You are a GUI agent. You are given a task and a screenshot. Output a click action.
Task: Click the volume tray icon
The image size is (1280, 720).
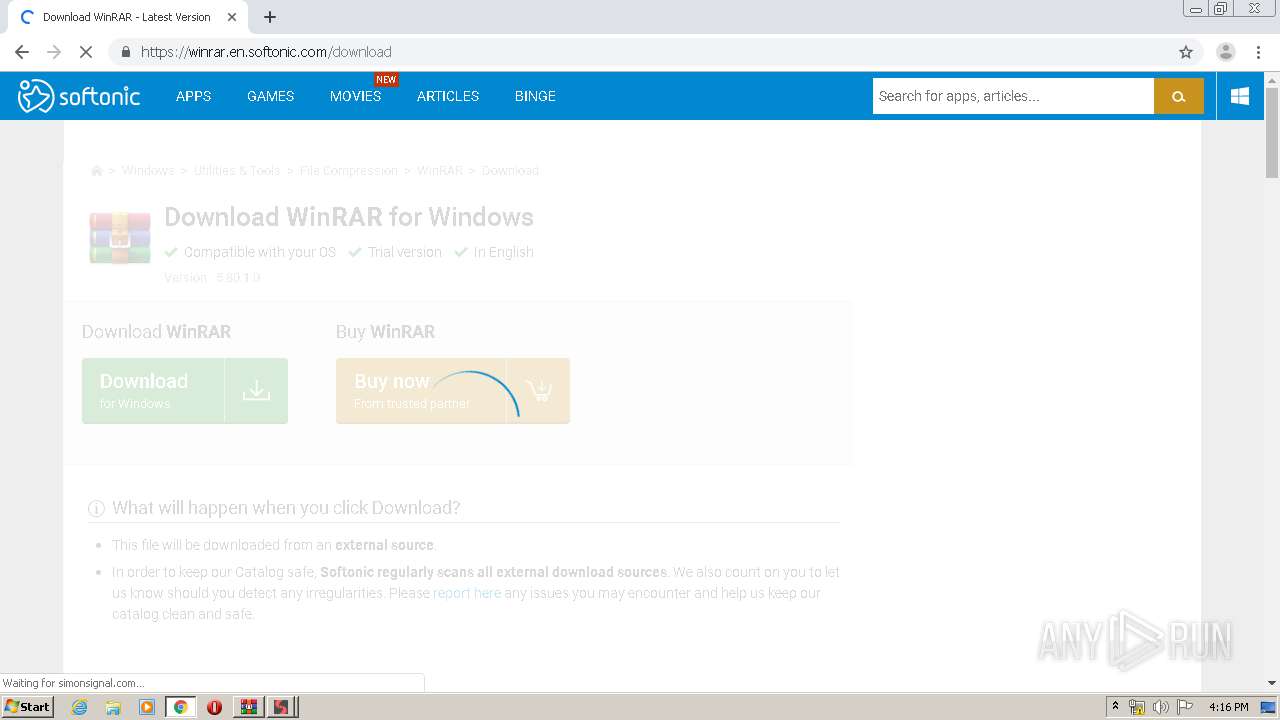1160,707
